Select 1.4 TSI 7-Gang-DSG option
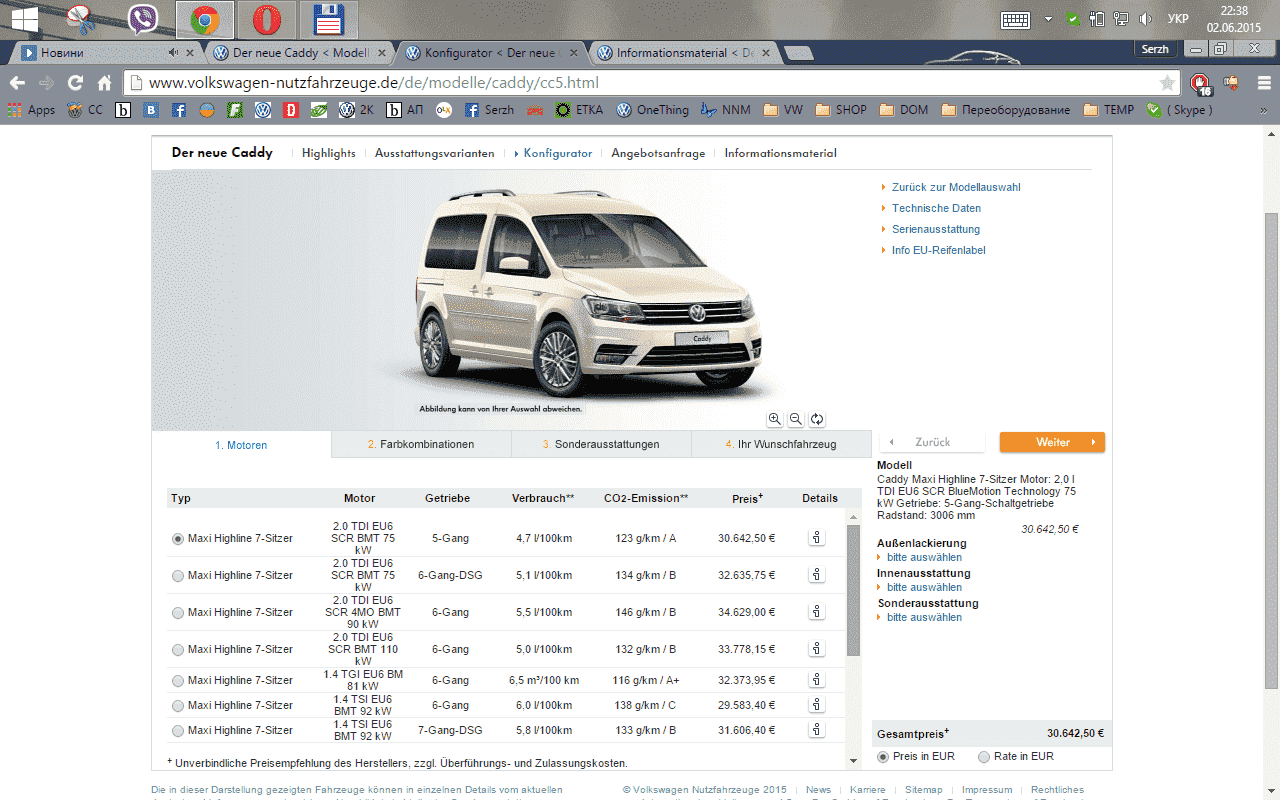The height and width of the screenshot is (800, 1280). 178,730
